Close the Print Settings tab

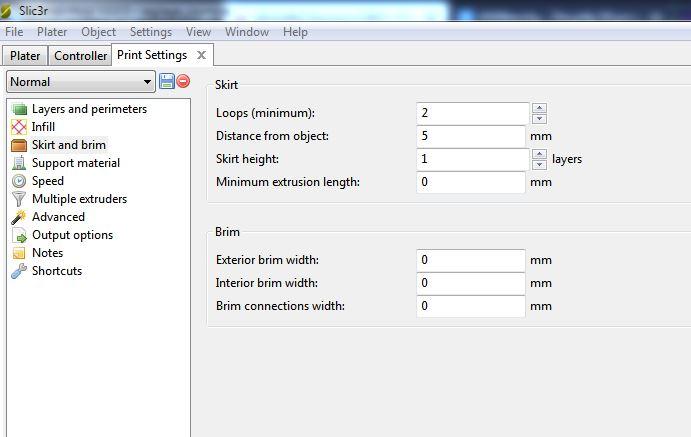coord(201,55)
